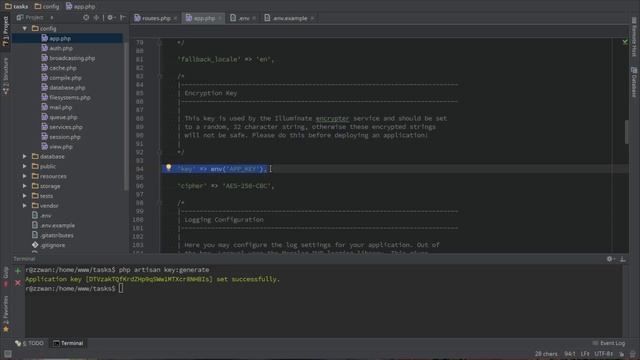
Task: Open terminal panel settings gear
Action: point(610,259)
